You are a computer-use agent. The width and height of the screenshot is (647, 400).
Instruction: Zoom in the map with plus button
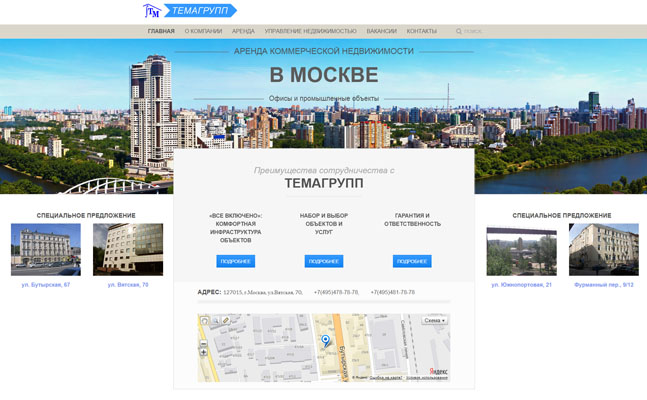tap(203, 352)
